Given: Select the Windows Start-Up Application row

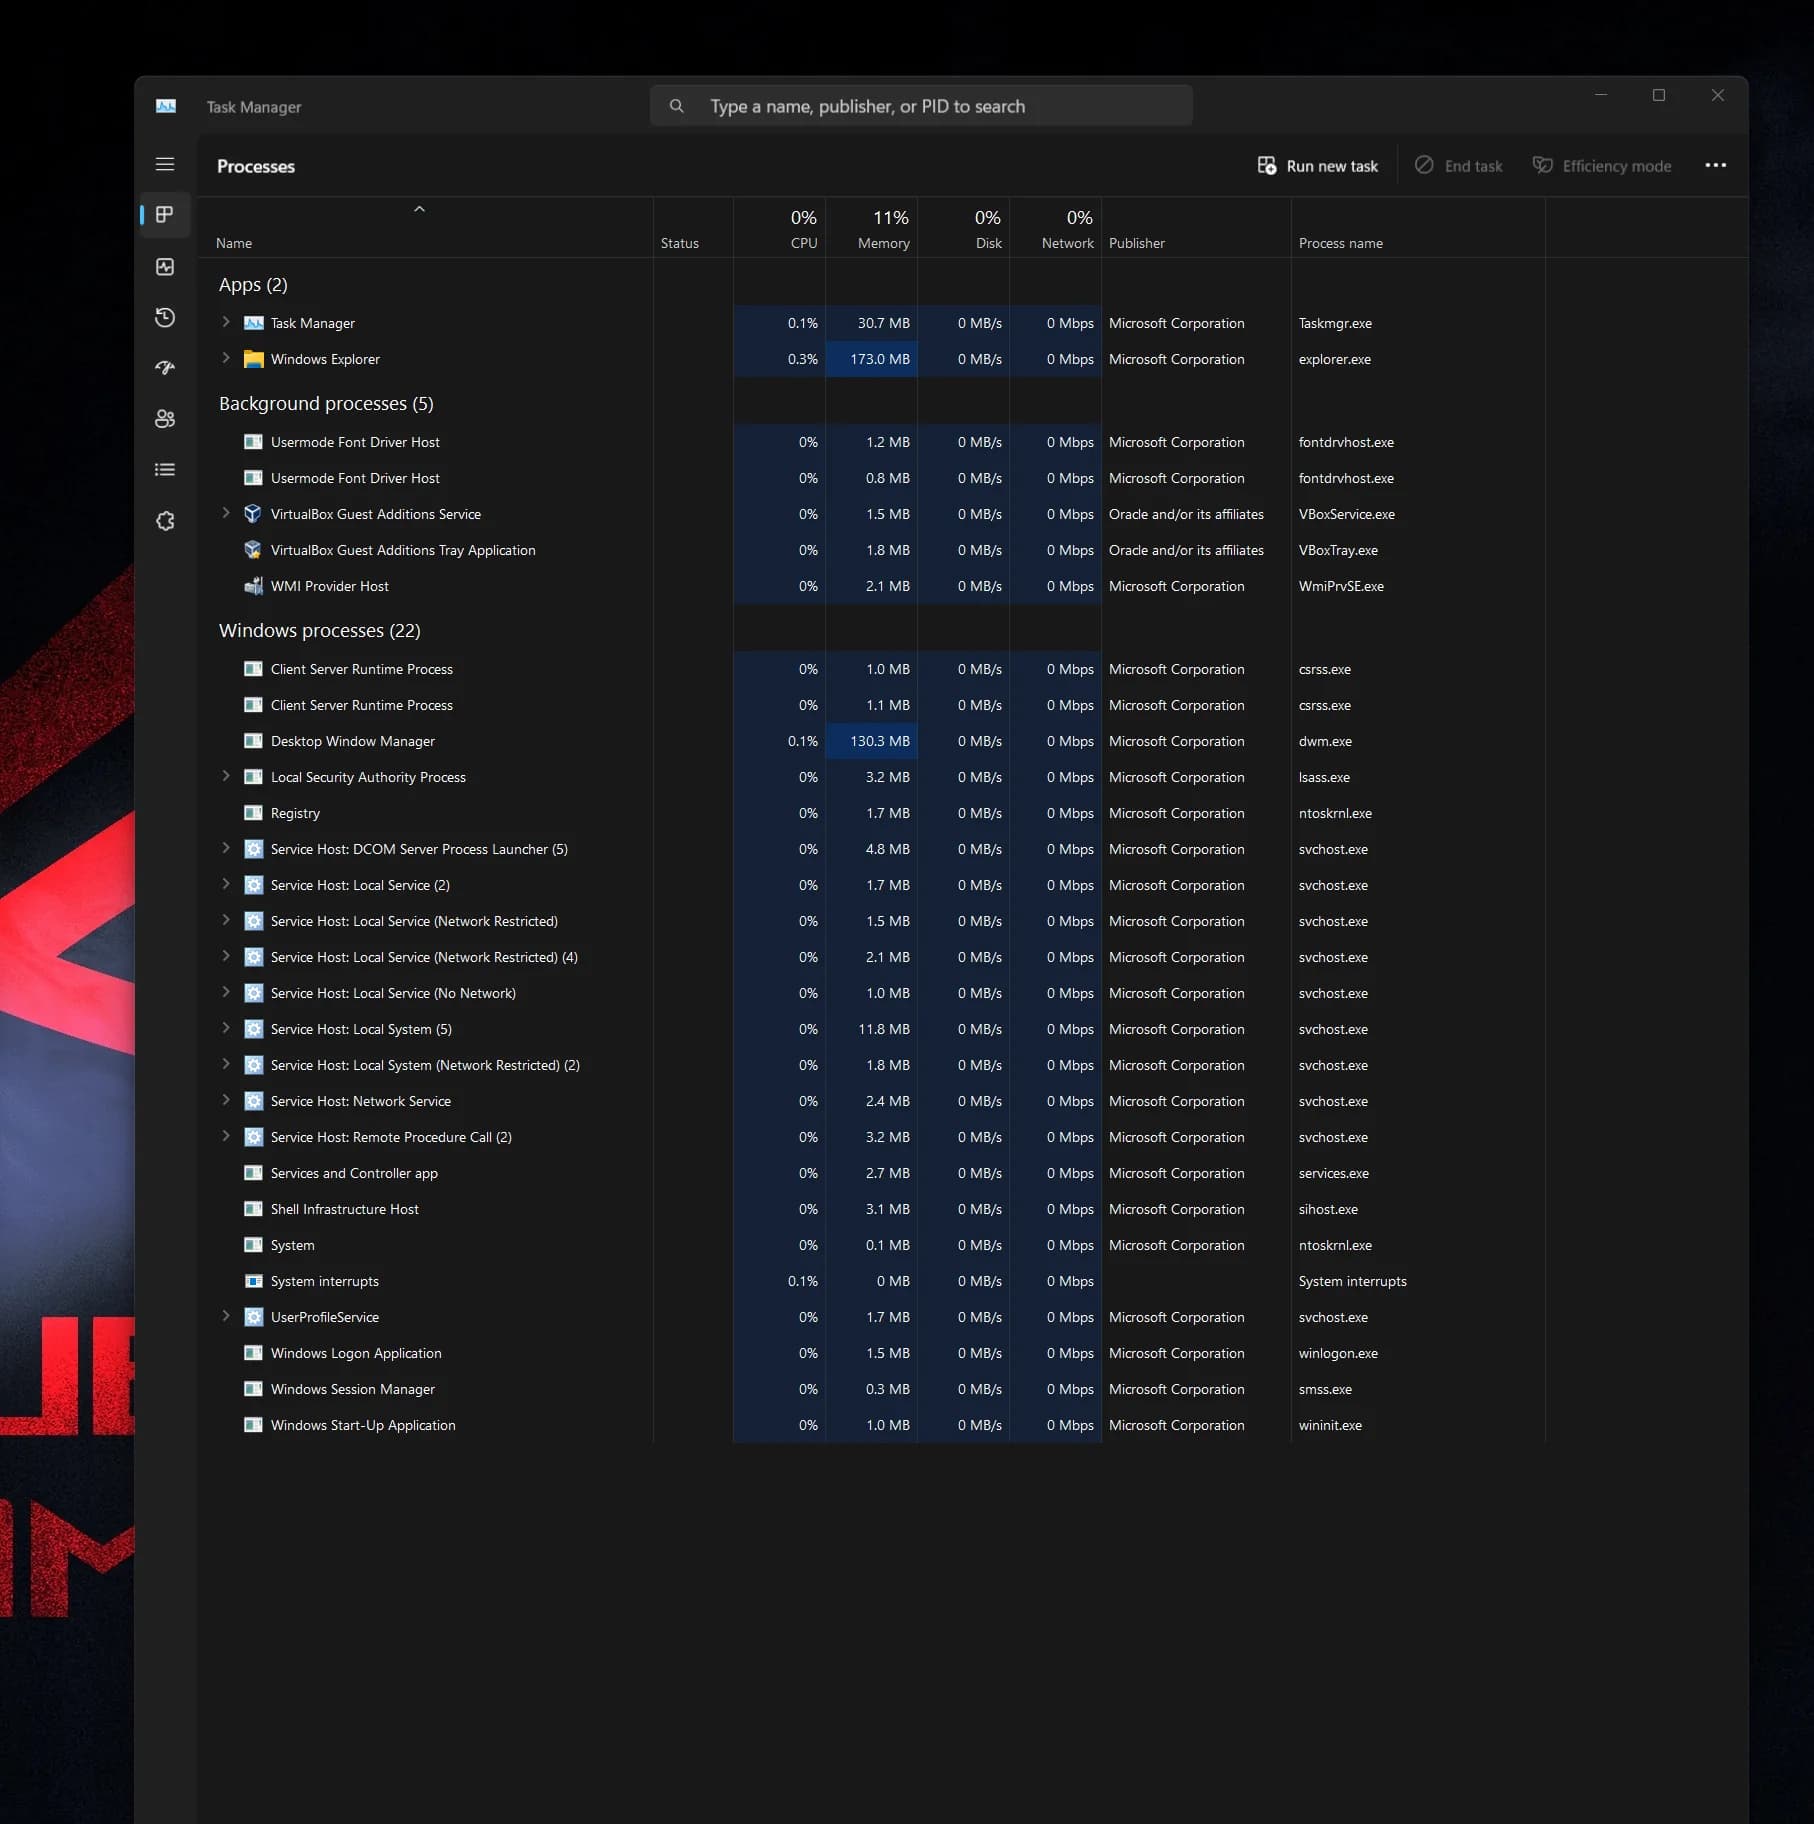Looking at the screenshot, I should (872, 1425).
